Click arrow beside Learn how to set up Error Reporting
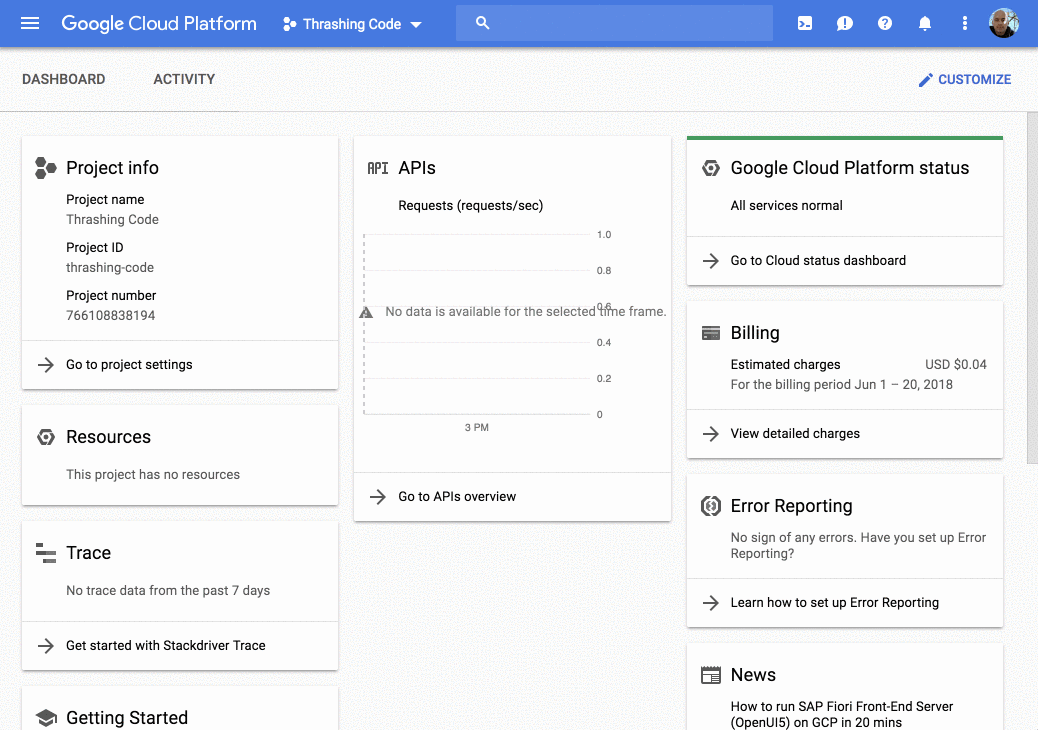The width and height of the screenshot is (1038, 730). [711, 602]
